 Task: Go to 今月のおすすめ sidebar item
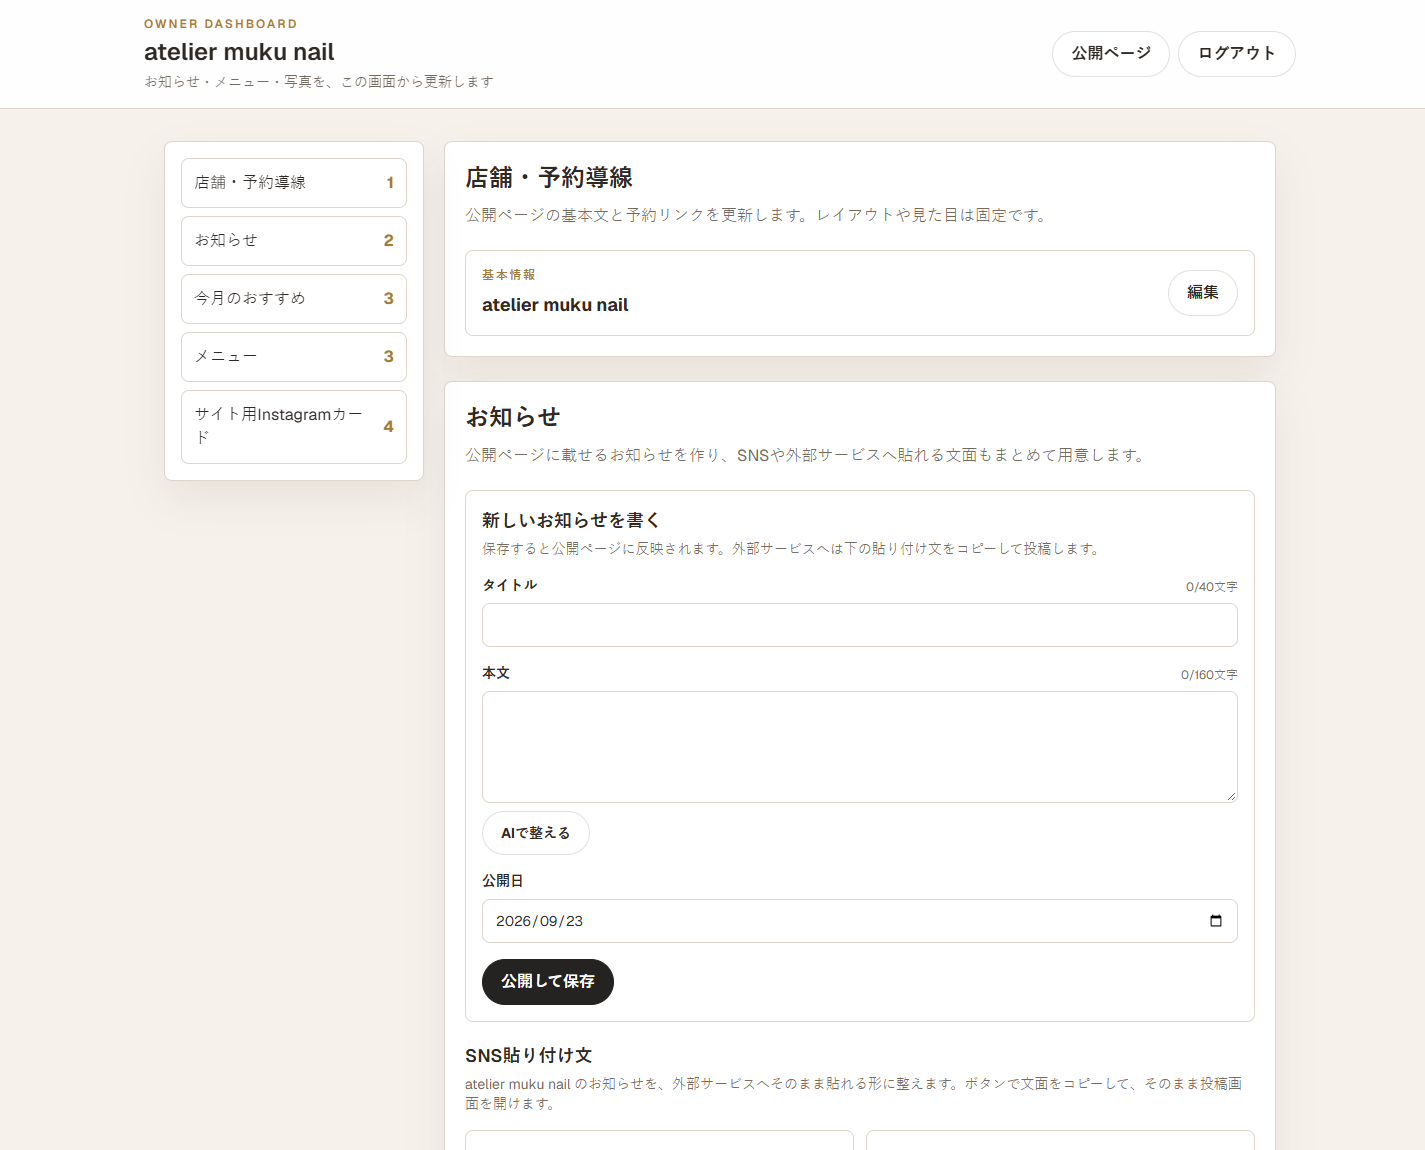(x=294, y=299)
